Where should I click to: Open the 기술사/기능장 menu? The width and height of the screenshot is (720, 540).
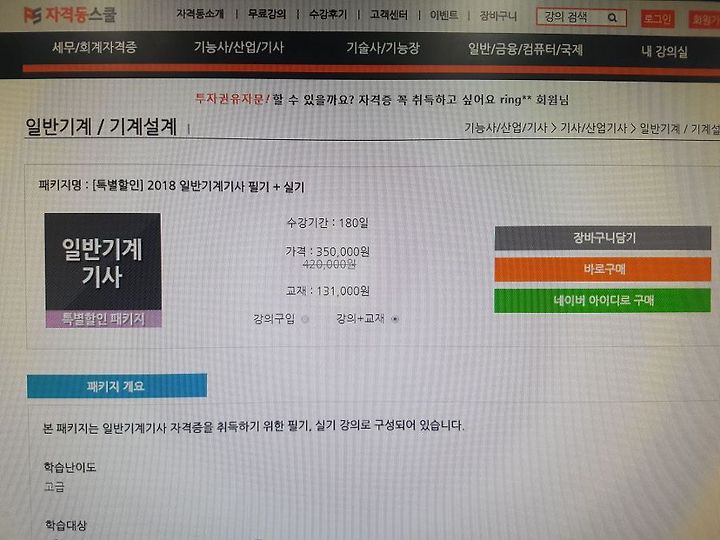click(383, 48)
